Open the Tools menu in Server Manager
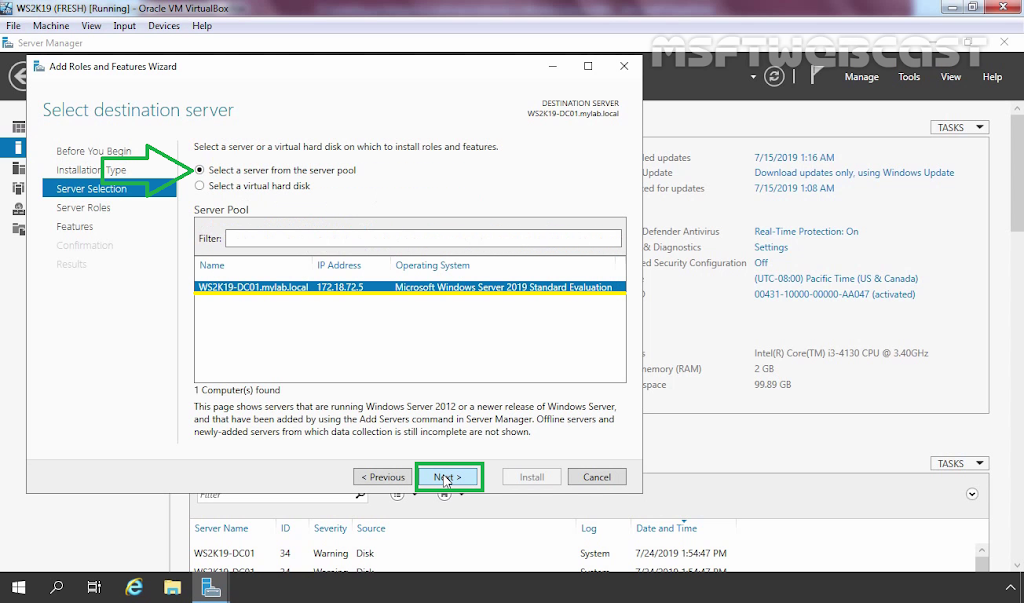This screenshot has height=603, width=1024. [909, 76]
